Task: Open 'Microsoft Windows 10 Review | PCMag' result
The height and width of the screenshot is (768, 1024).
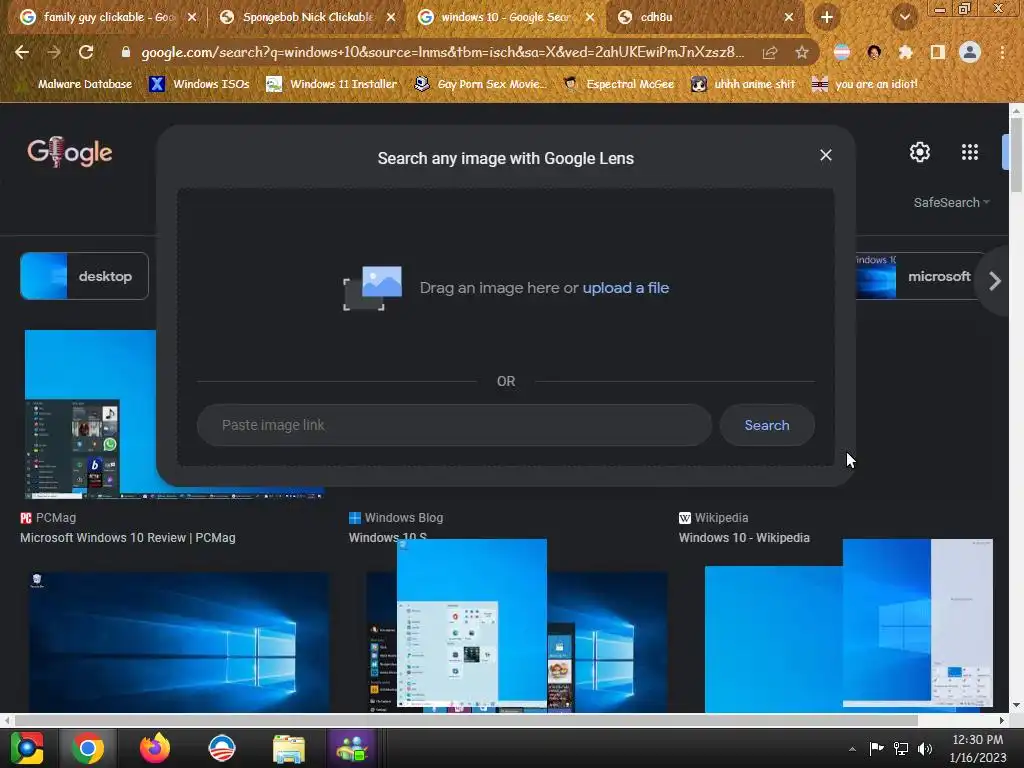Action: point(127,537)
